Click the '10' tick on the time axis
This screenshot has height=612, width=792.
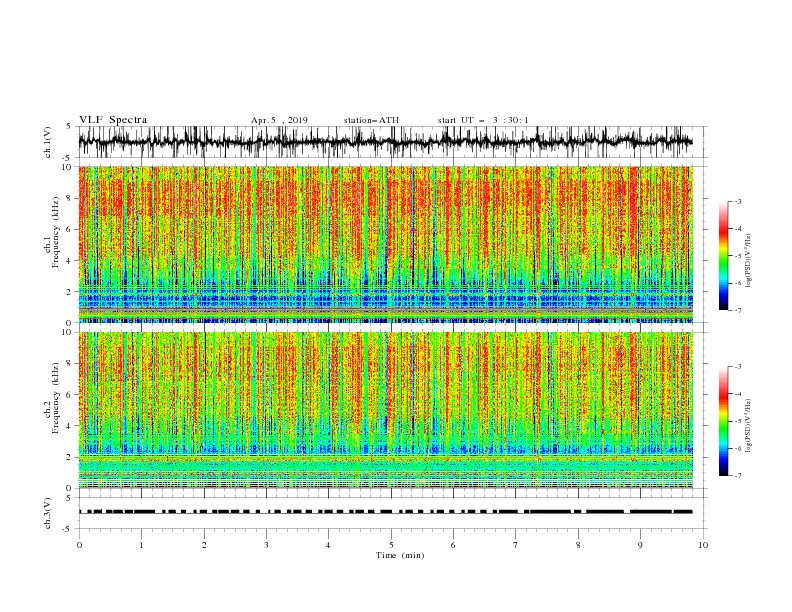(x=703, y=545)
